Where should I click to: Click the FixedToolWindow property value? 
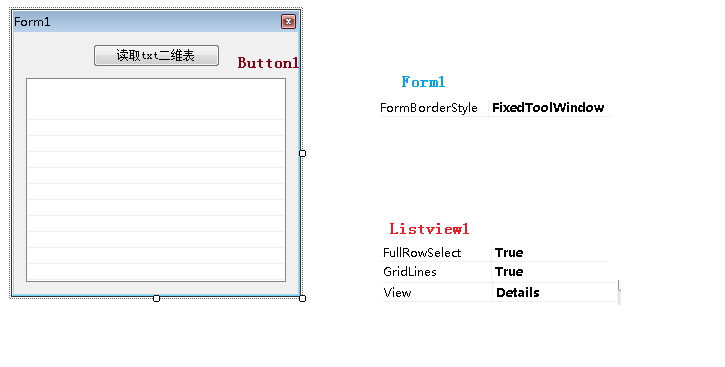coord(548,108)
